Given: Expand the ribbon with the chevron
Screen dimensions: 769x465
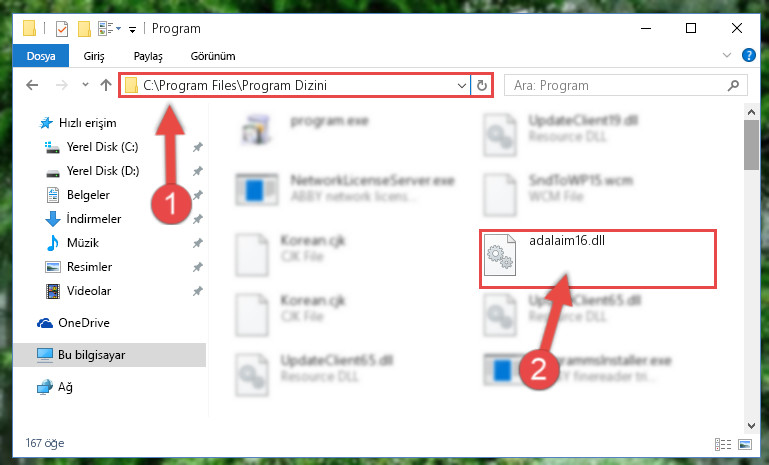Looking at the screenshot, I should pyautogui.click(x=727, y=55).
